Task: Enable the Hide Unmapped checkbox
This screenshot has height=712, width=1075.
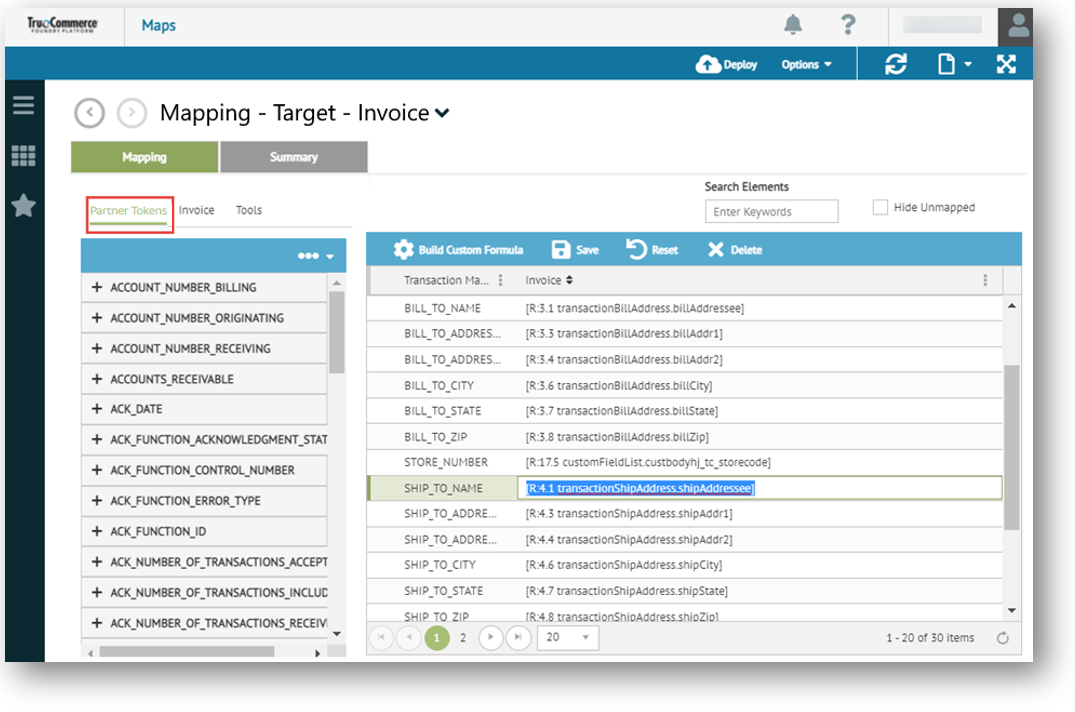Action: [x=879, y=206]
